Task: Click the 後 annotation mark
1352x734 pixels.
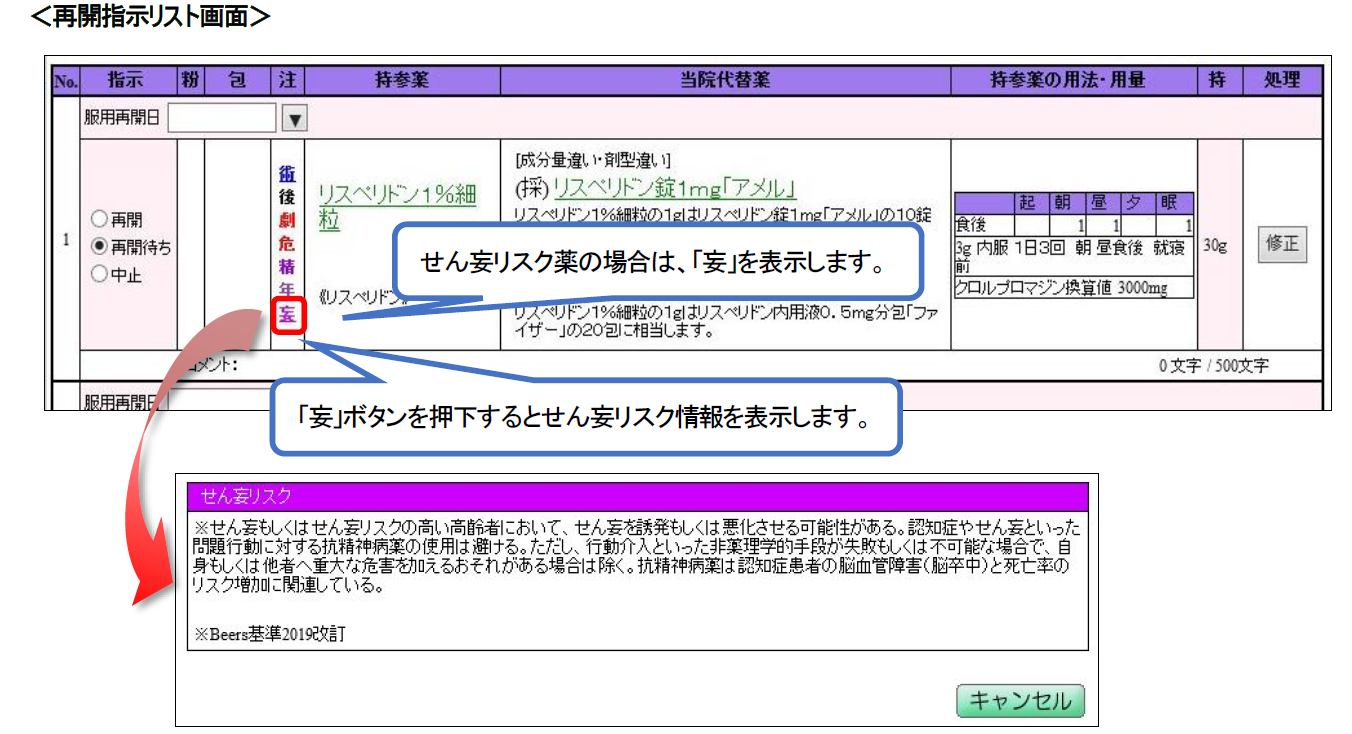Action: coord(288,197)
